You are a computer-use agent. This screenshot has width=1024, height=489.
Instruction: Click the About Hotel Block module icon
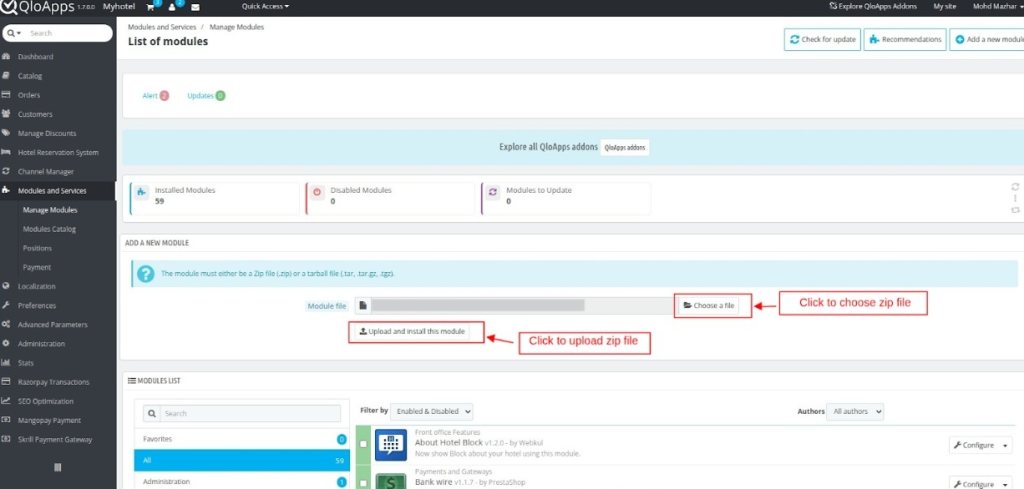tap(390, 444)
